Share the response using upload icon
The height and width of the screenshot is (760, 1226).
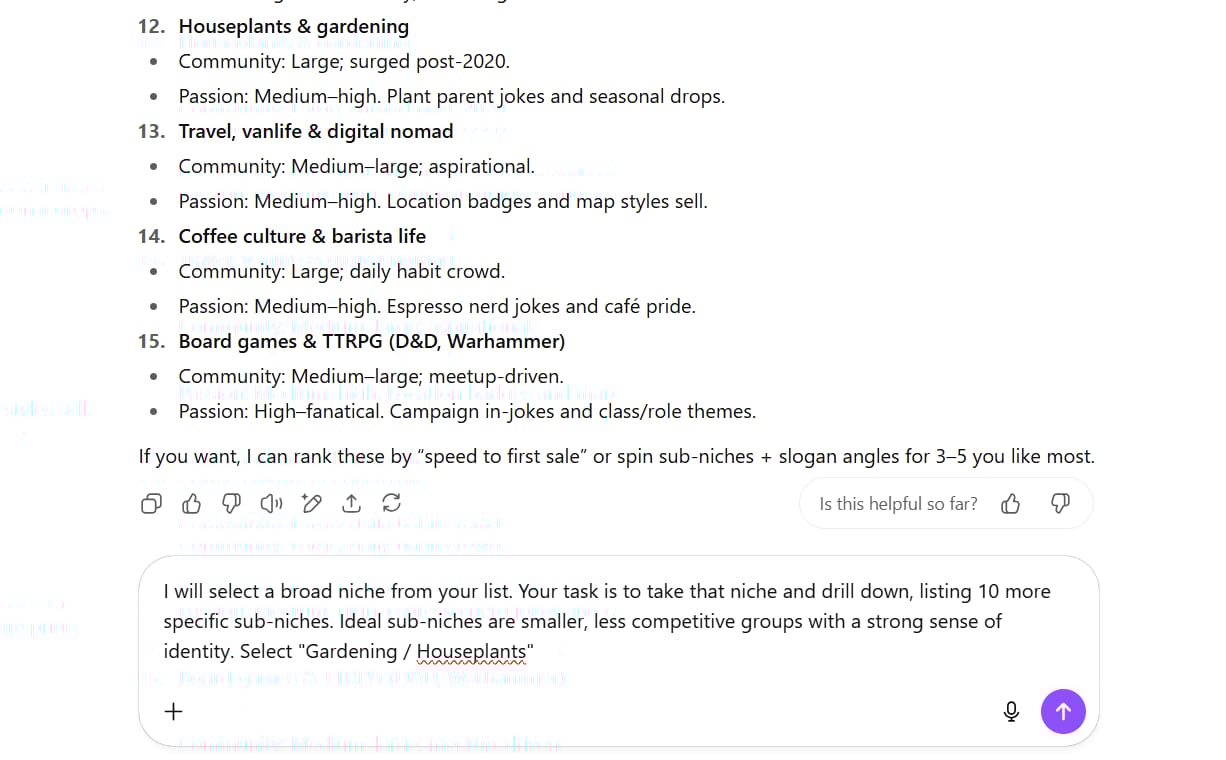[x=351, y=504]
